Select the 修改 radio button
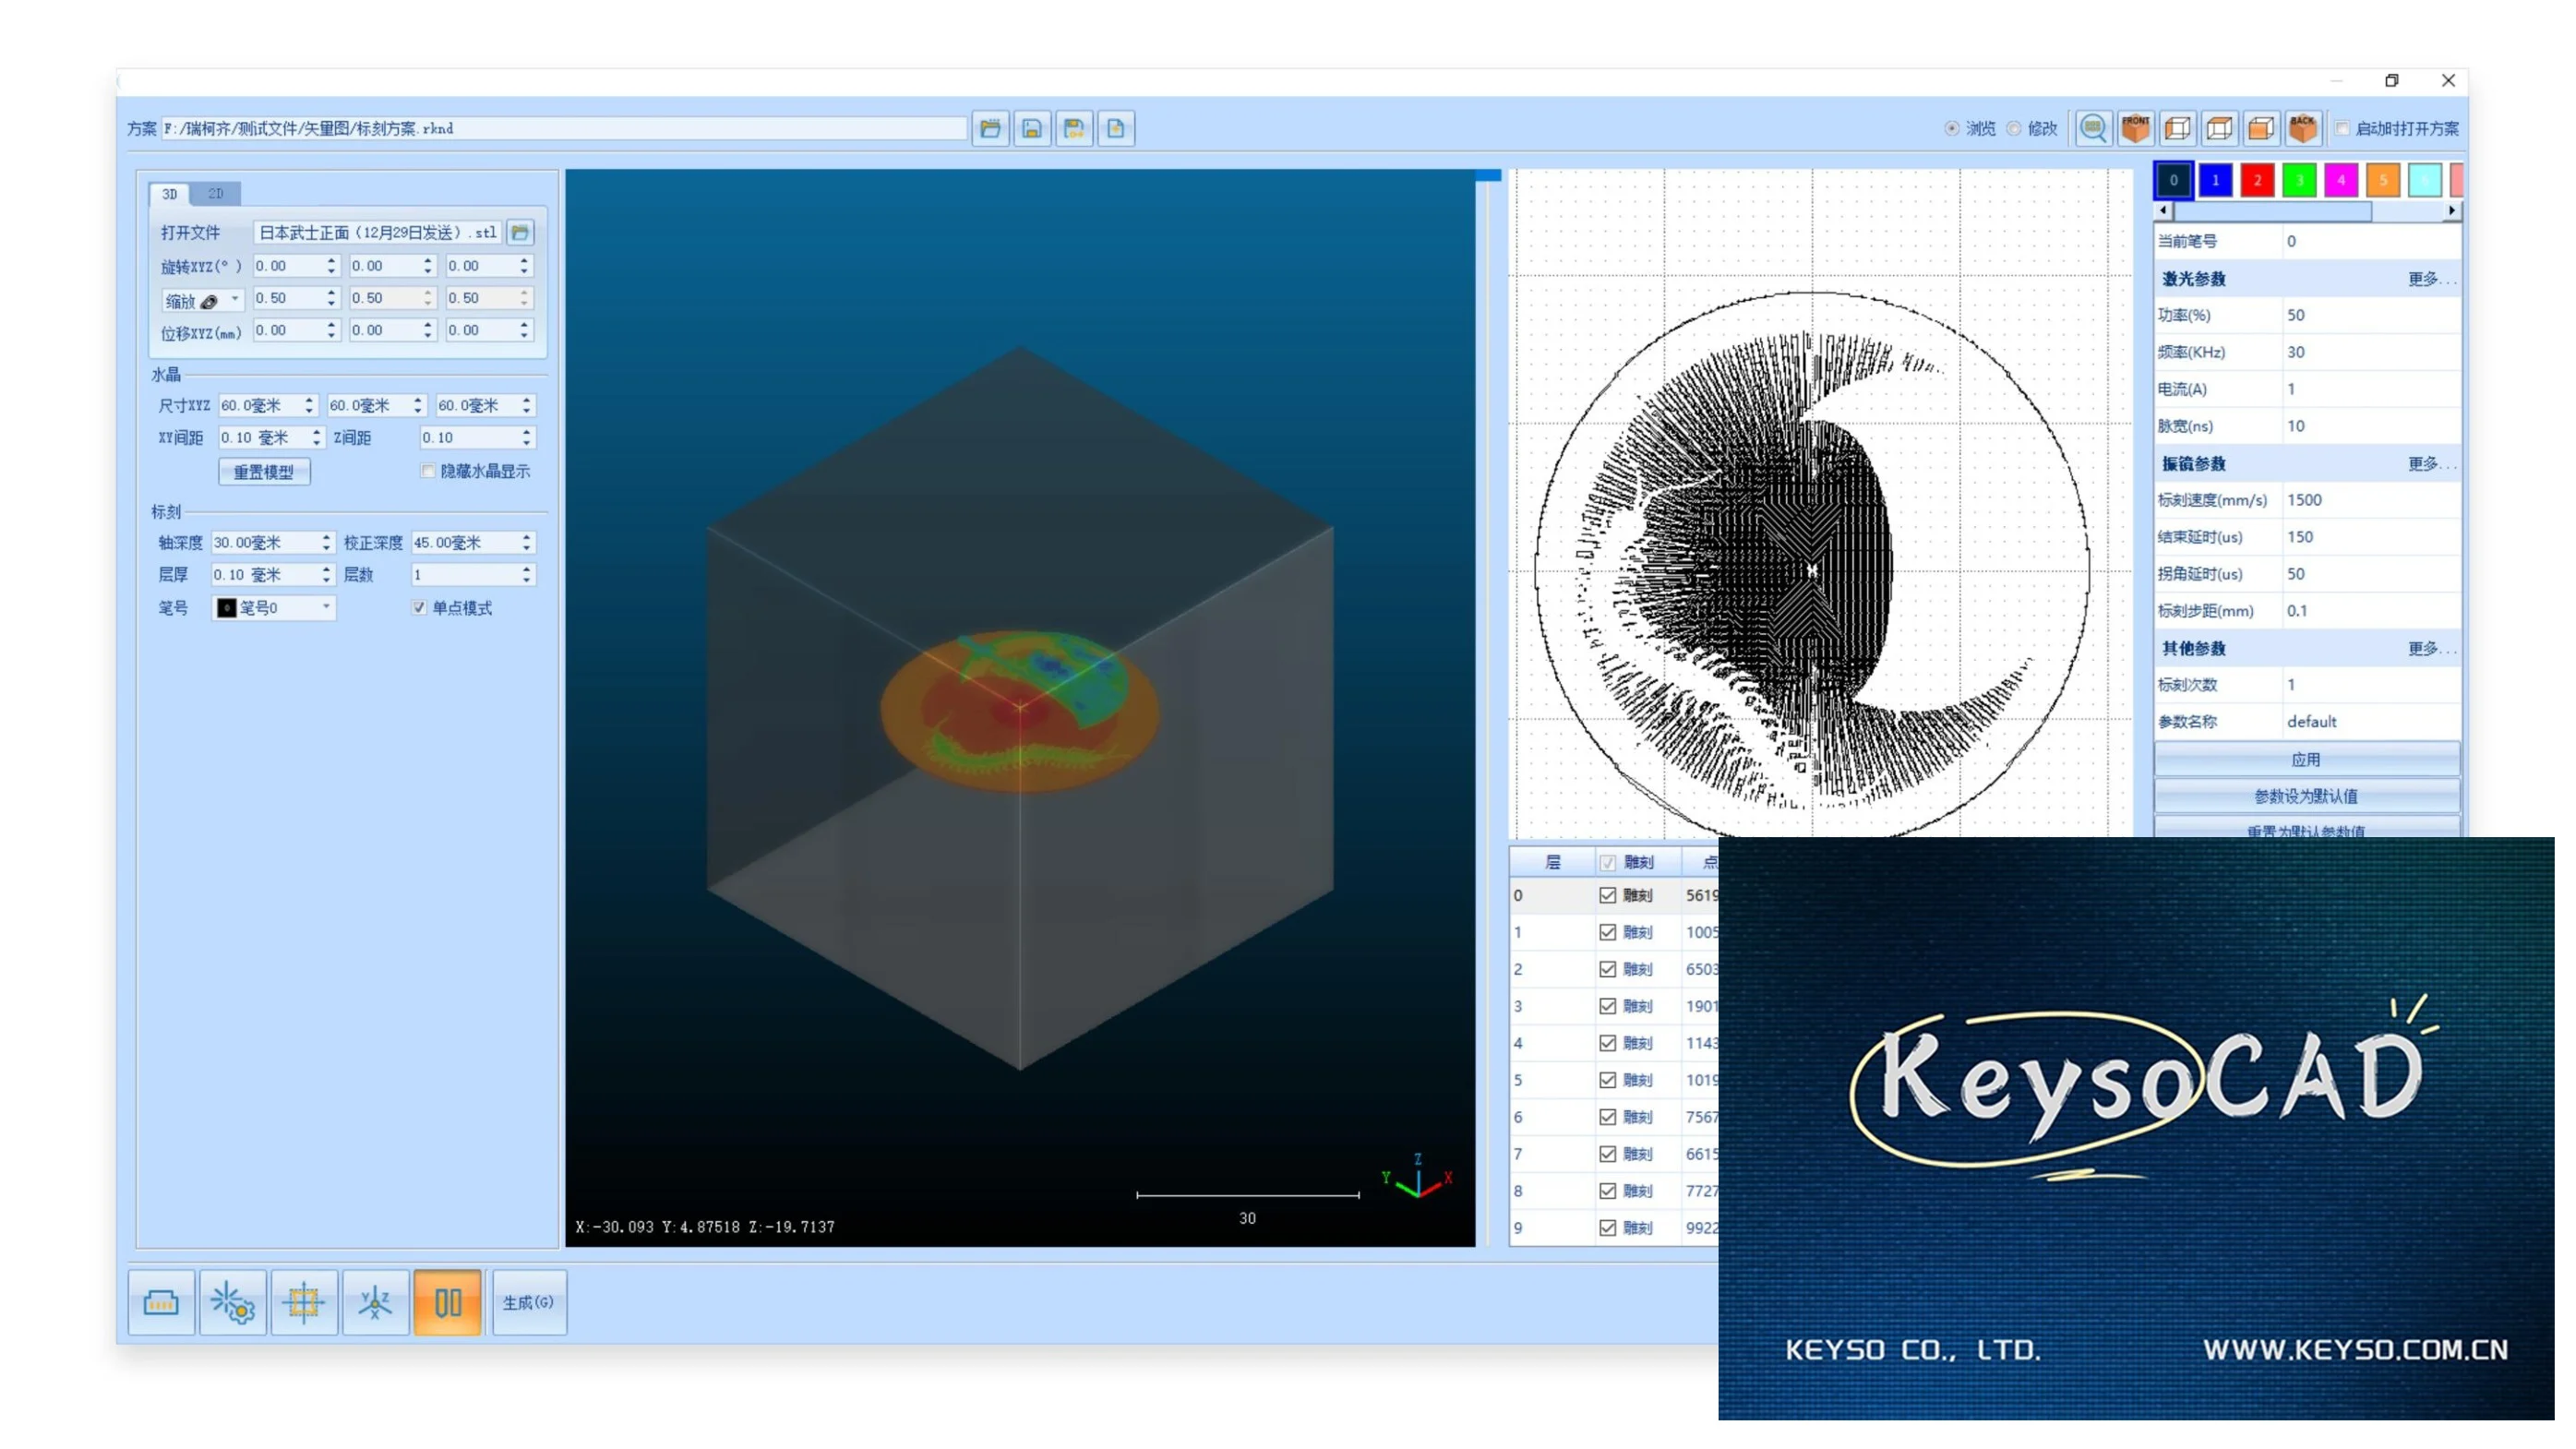The width and height of the screenshot is (2576, 1449). [x=2014, y=128]
